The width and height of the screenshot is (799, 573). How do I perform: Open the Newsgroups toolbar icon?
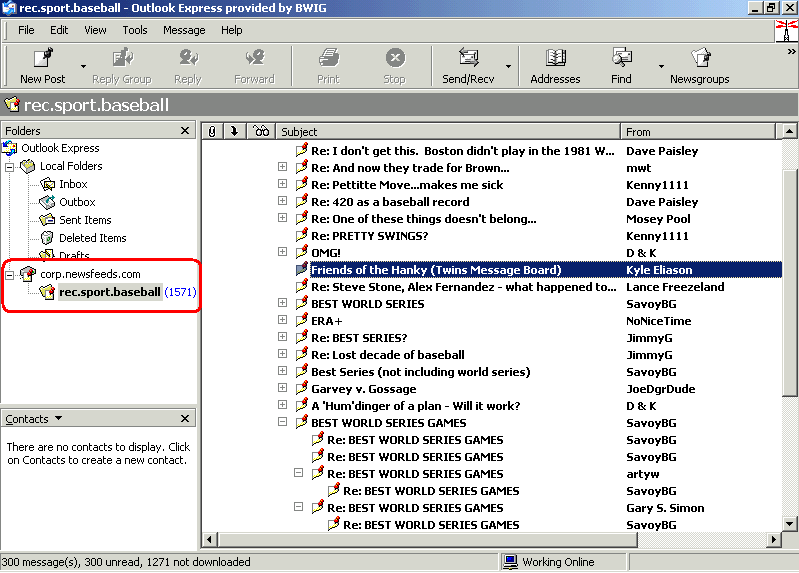[x=701, y=58]
